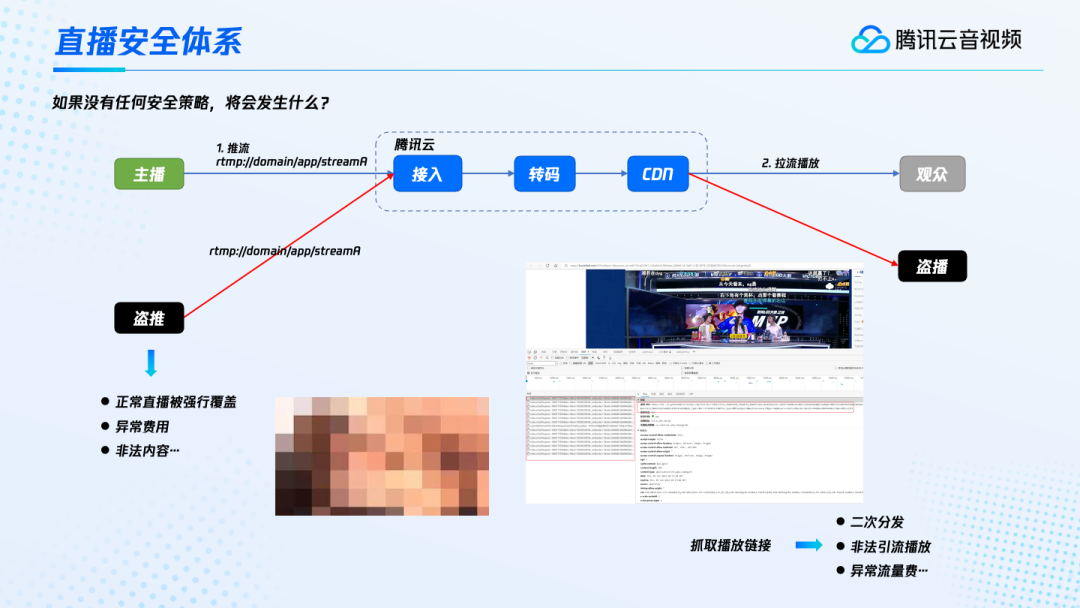This screenshot has width=1080, height=608.
Task: Click the blue right arrow beside 抓取播放链接
Action: coord(808,545)
